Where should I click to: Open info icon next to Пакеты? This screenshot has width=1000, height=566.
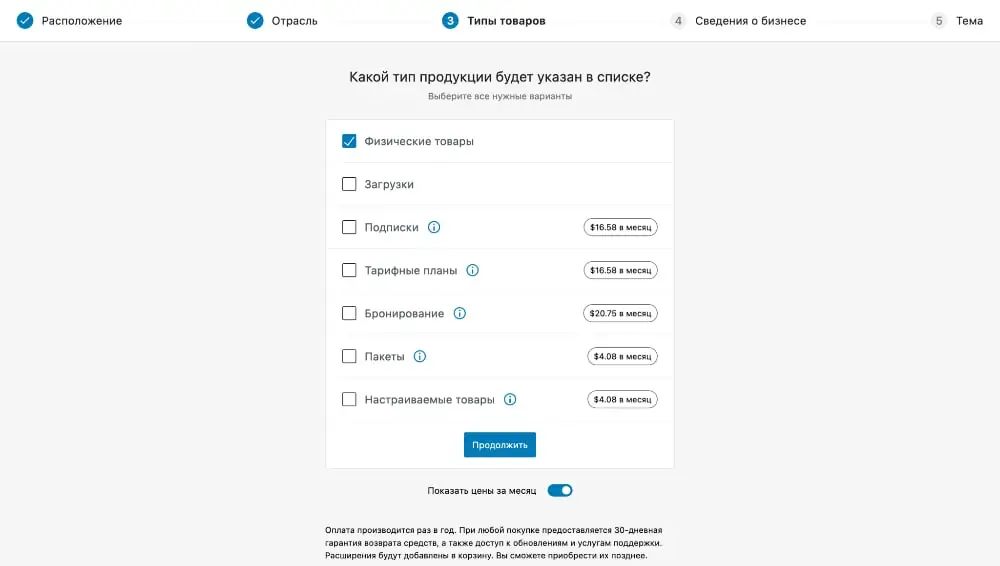[x=420, y=357]
